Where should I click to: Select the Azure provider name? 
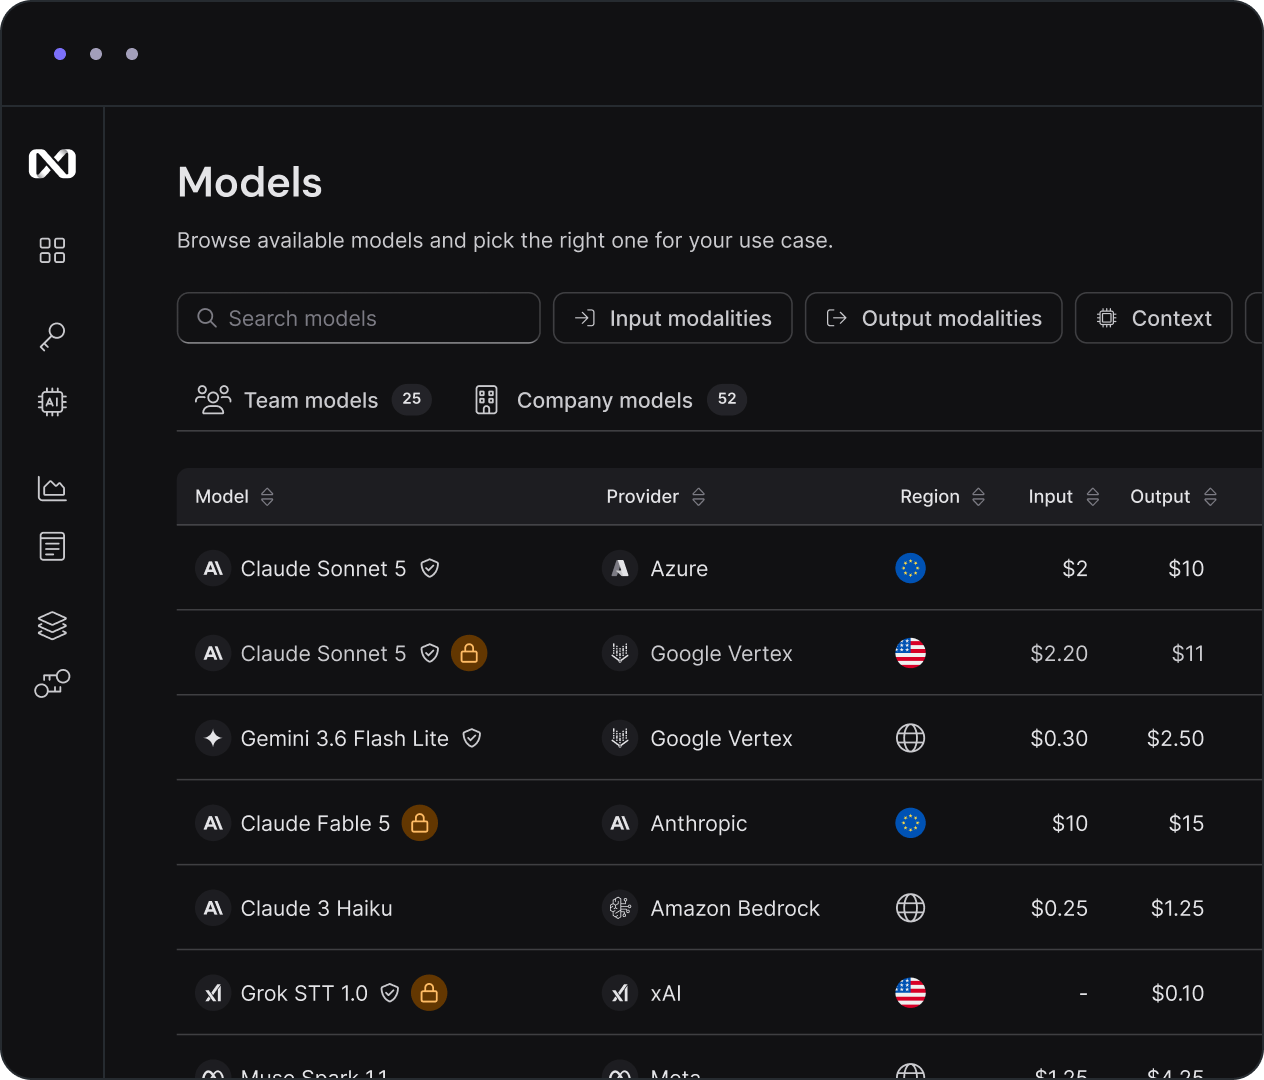[679, 568]
